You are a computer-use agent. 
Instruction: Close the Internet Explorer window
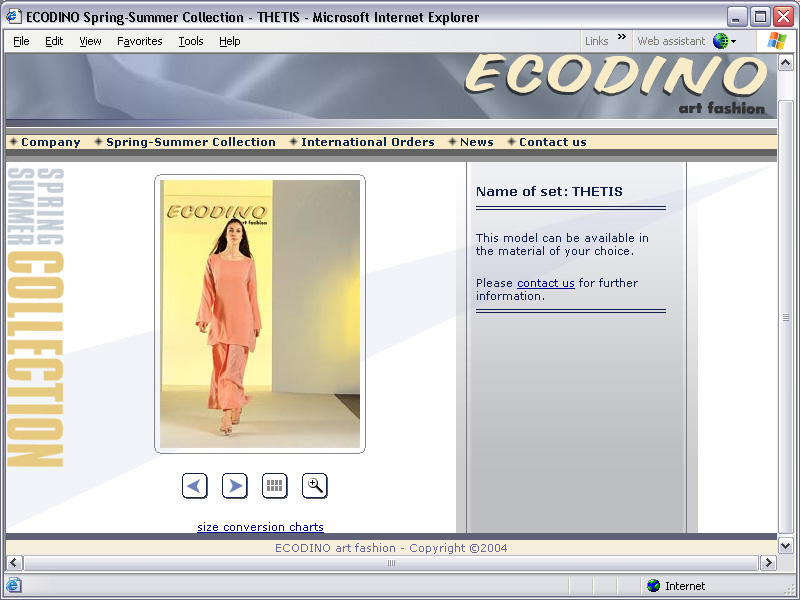(x=783, y=17)
